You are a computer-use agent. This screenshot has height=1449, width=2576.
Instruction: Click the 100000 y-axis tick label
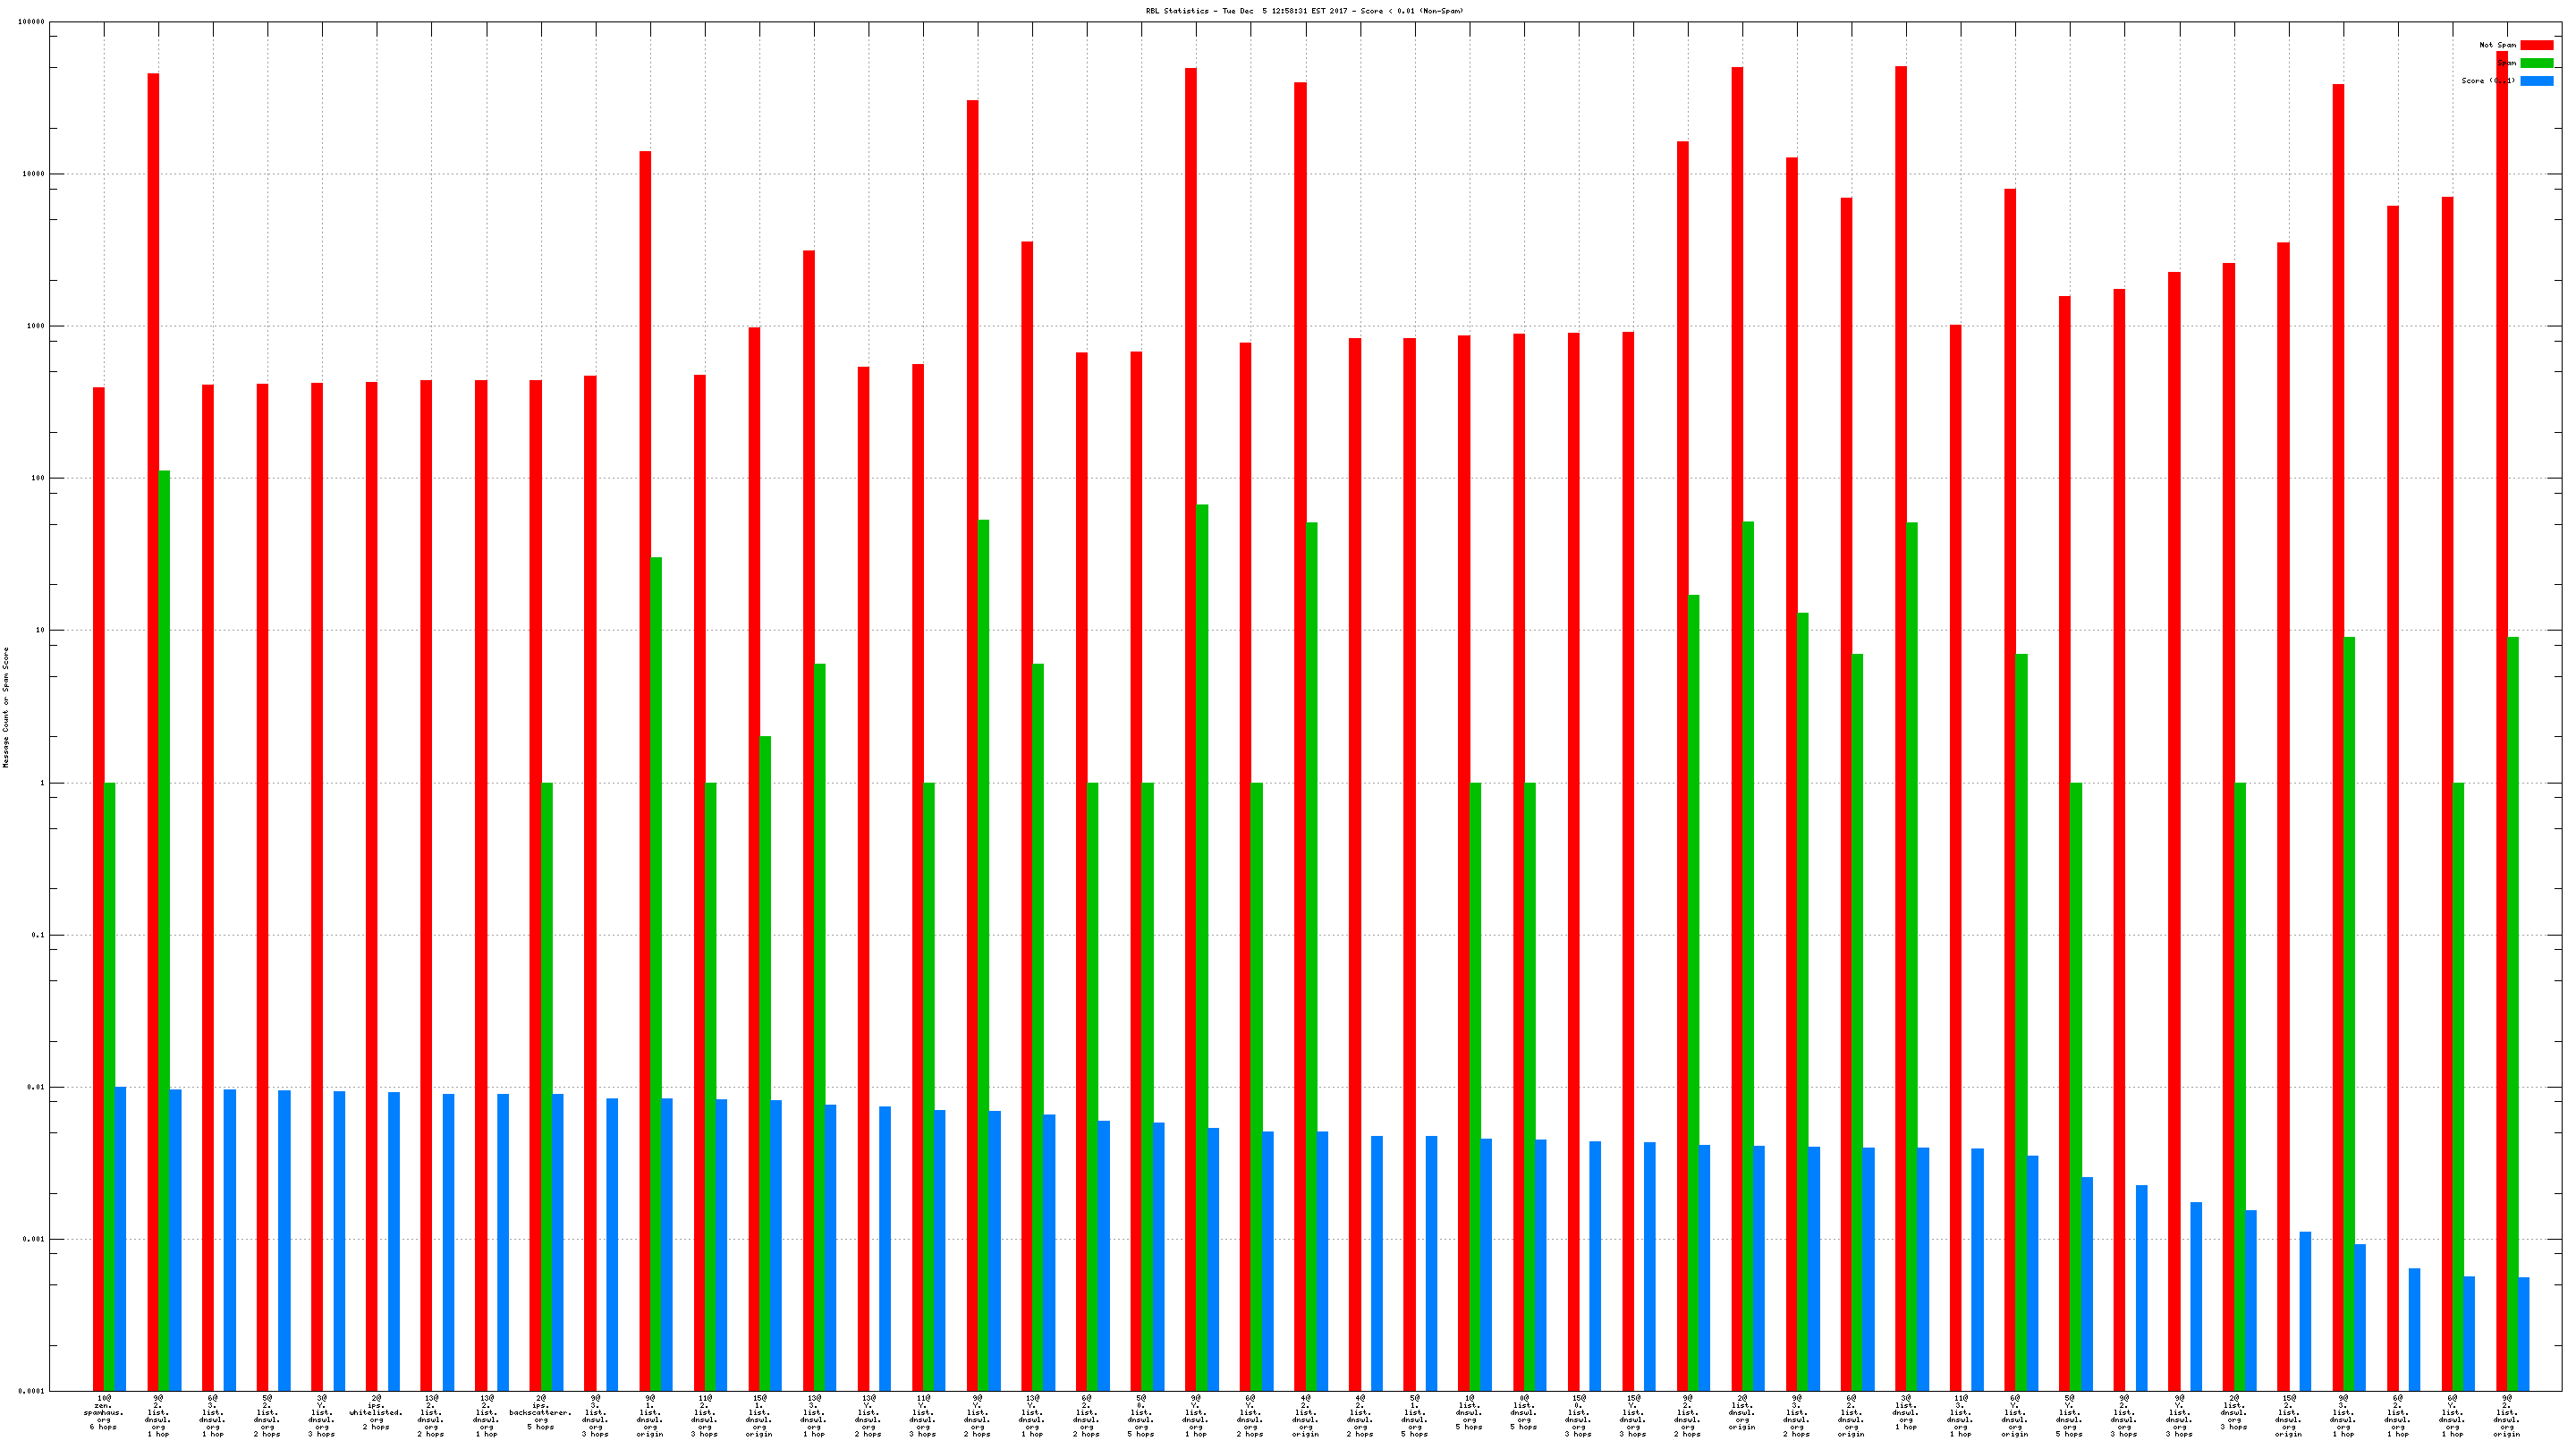[31, 22]
